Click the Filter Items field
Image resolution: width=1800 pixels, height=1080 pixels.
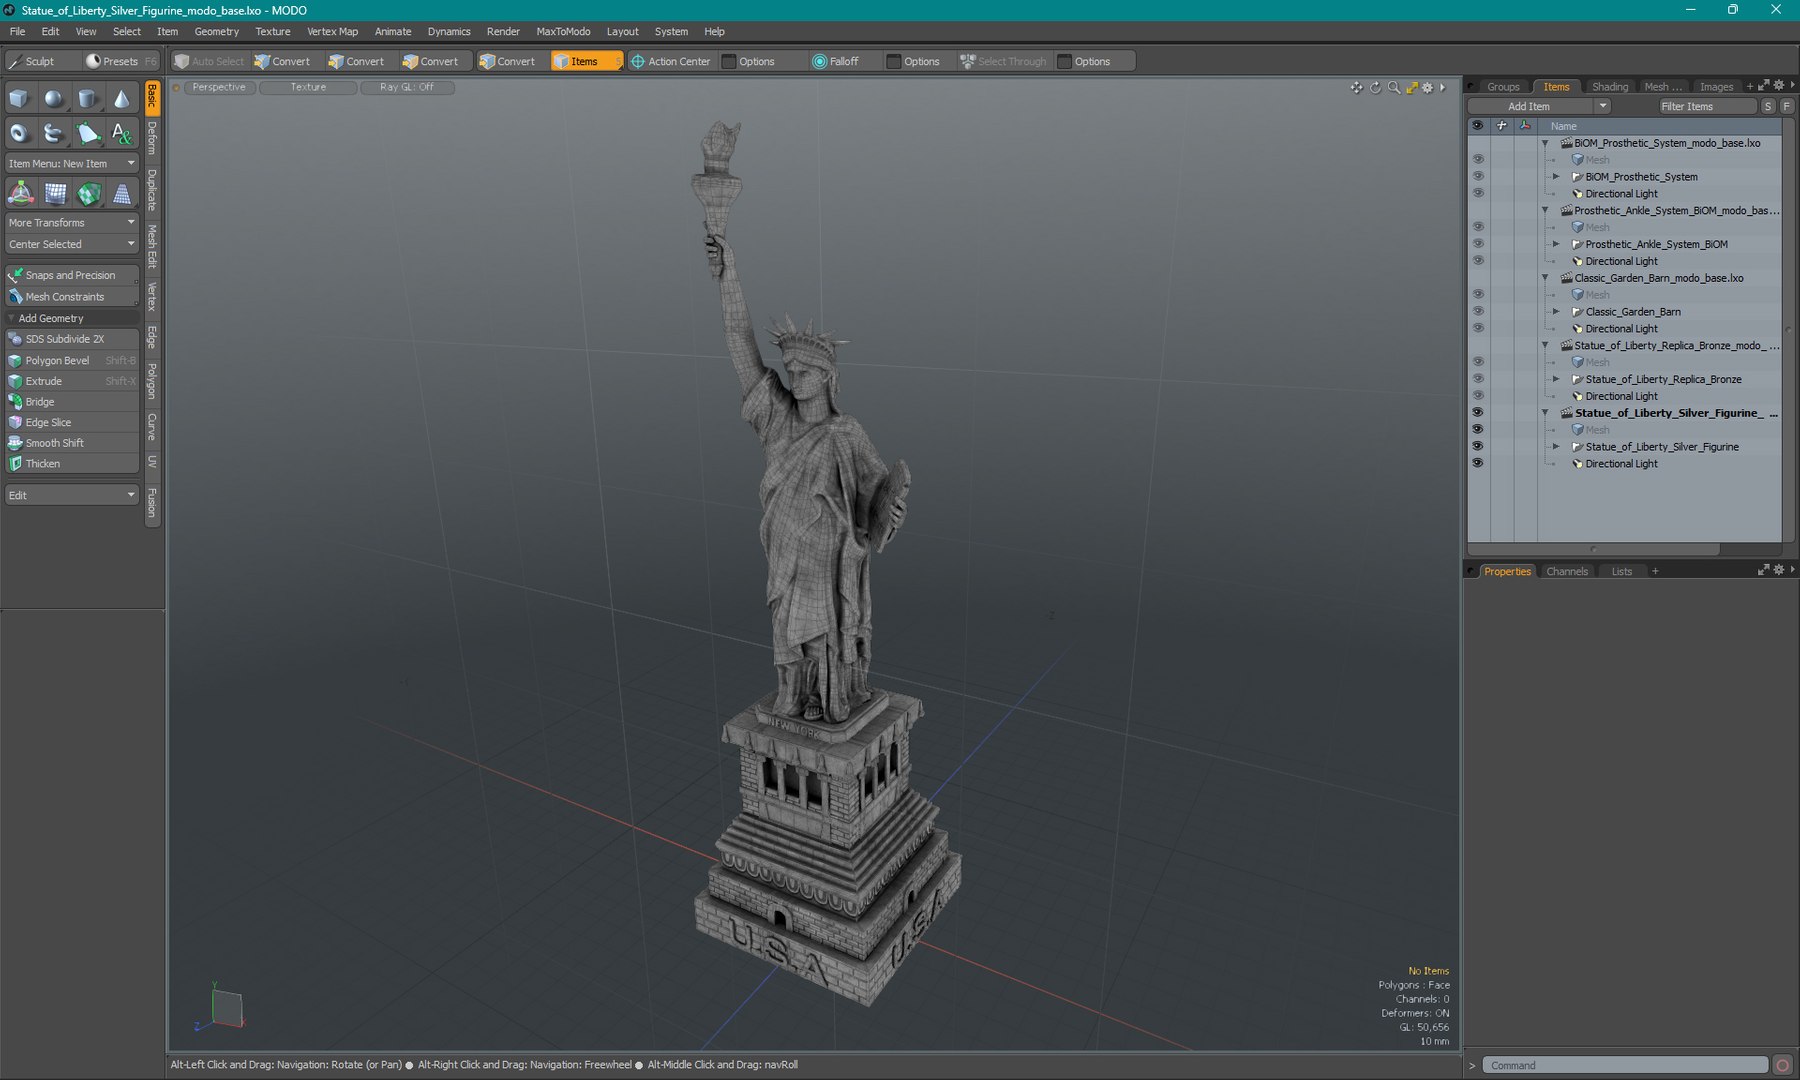tap(1707, 106)
